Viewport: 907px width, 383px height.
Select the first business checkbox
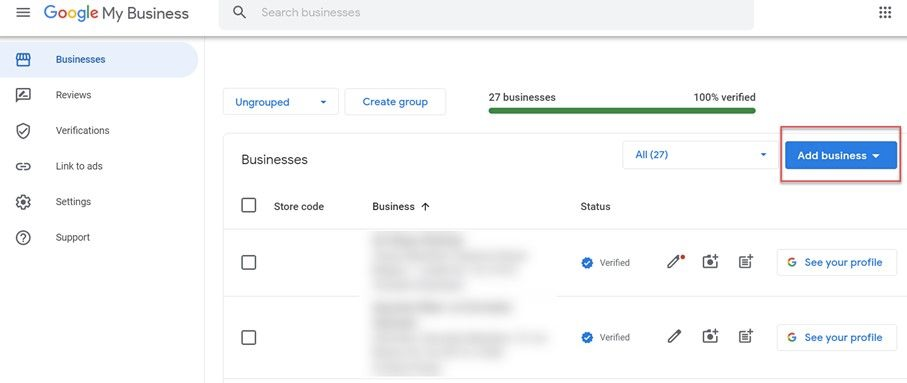[x=249, y=263]
